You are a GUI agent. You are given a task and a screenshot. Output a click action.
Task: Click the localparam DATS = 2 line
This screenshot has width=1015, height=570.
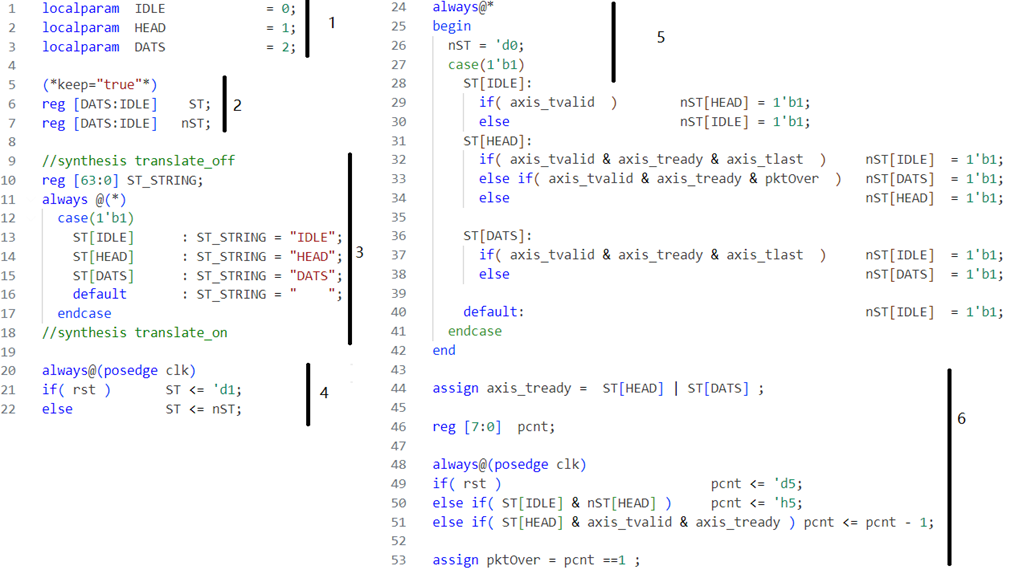169,47
